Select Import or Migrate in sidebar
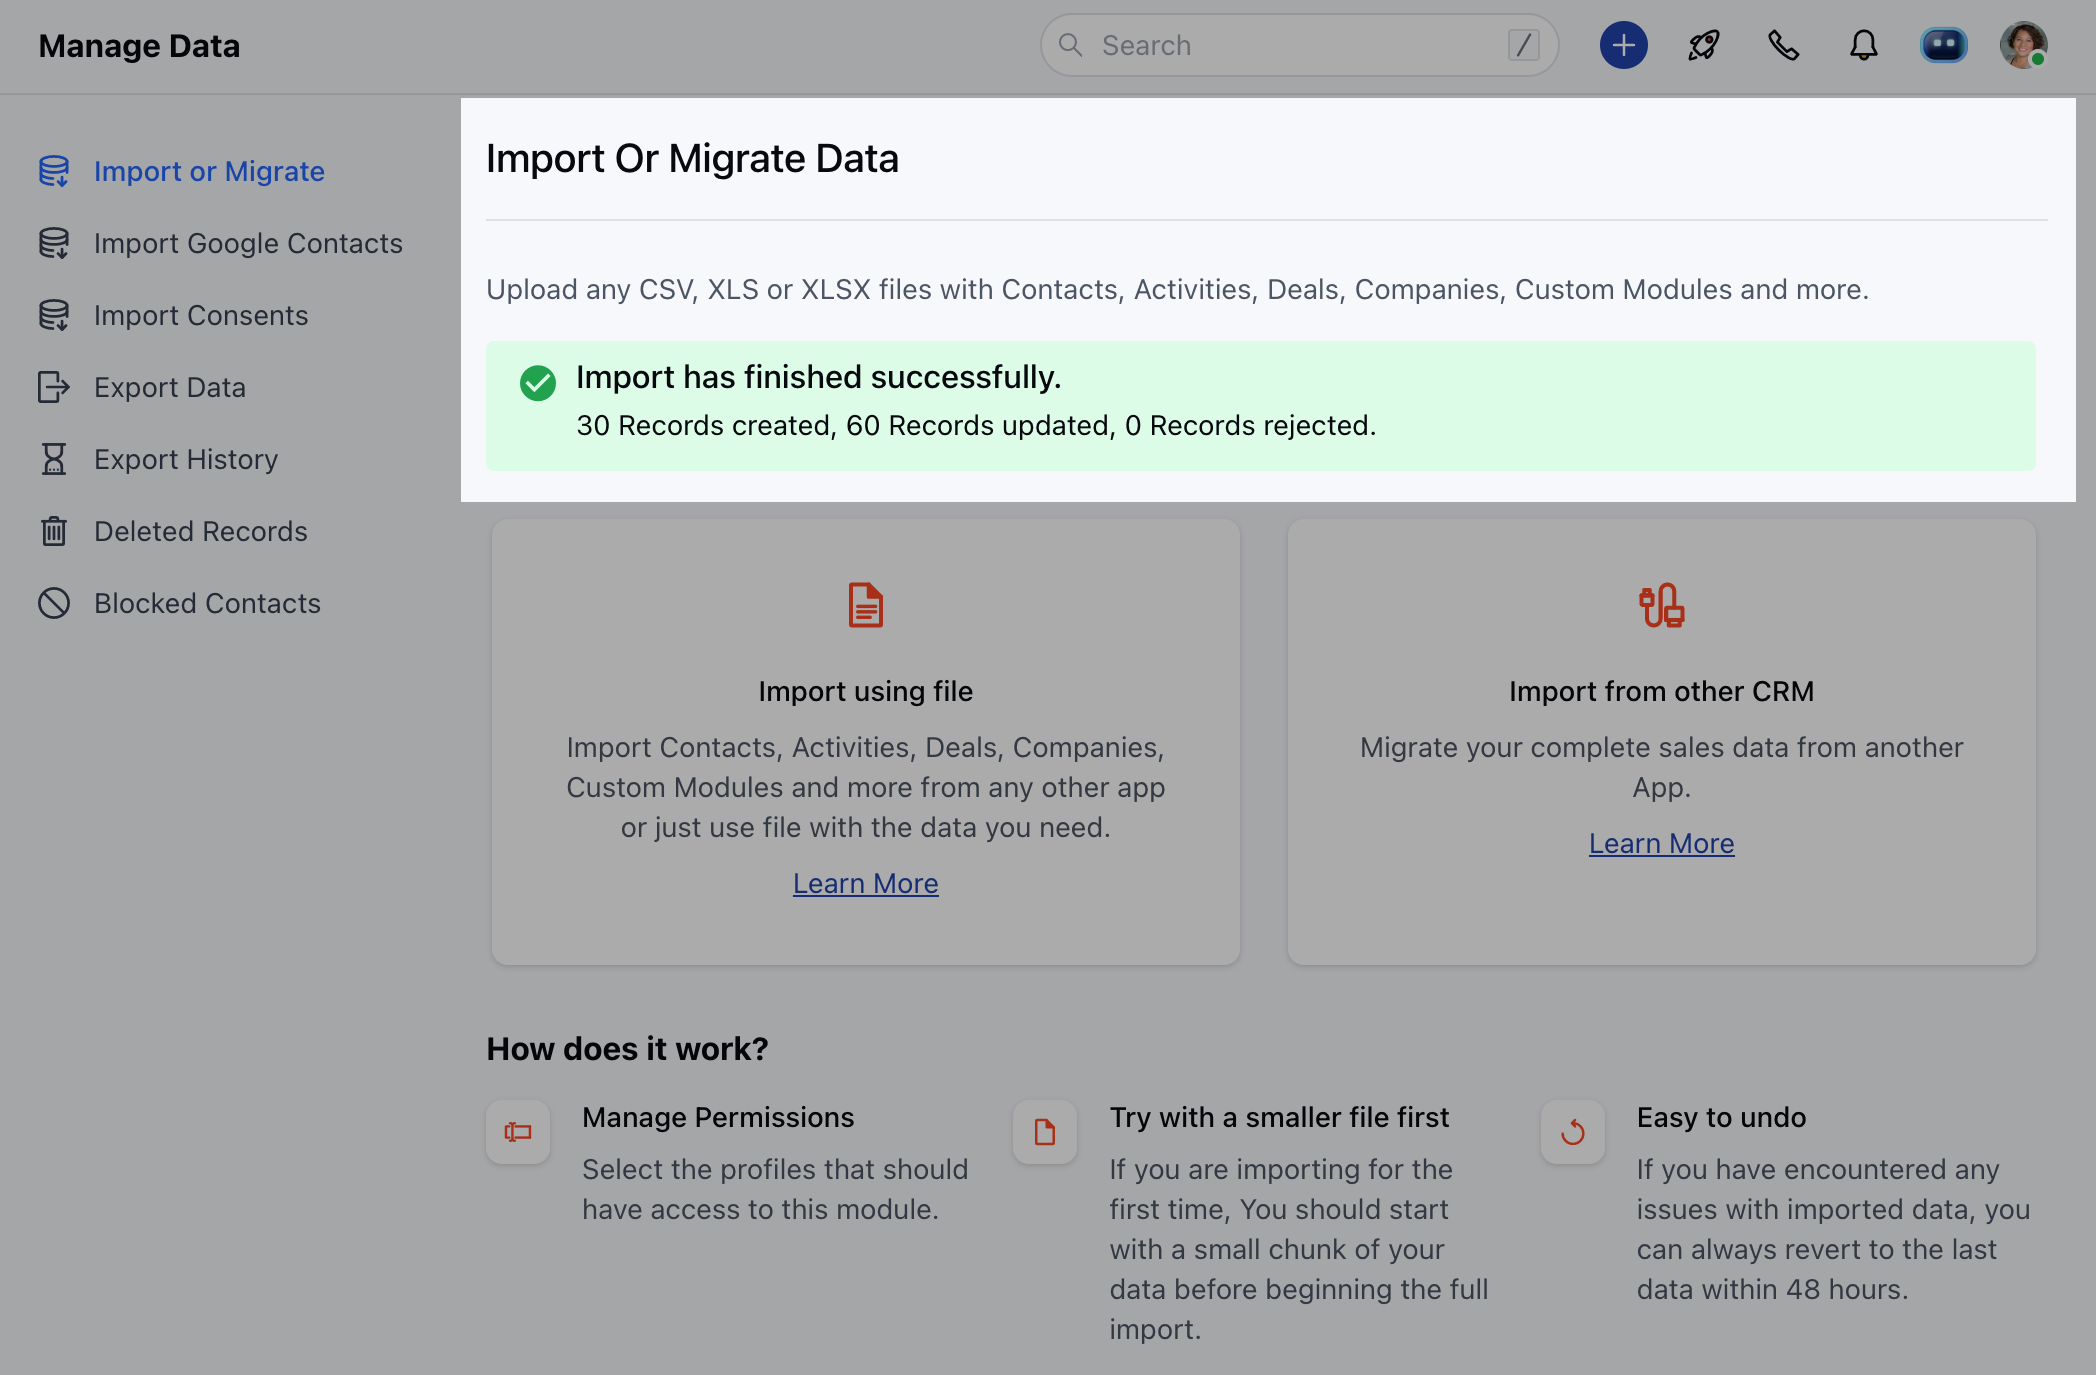The width and height of the screenshot is (2096, 1375). (208, 171)
